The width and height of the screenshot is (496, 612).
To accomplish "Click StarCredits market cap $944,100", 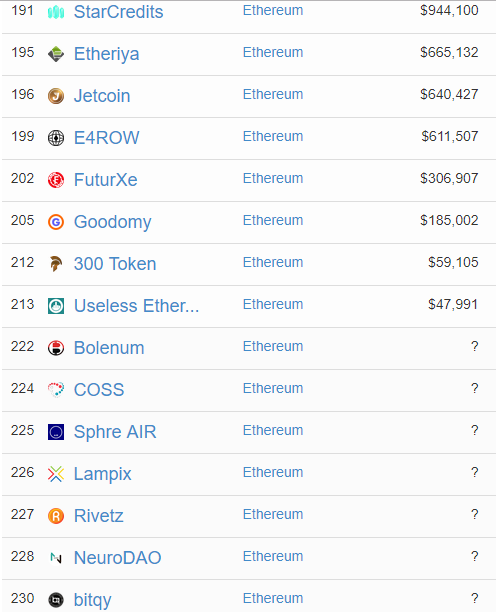I will pos(449,11).
